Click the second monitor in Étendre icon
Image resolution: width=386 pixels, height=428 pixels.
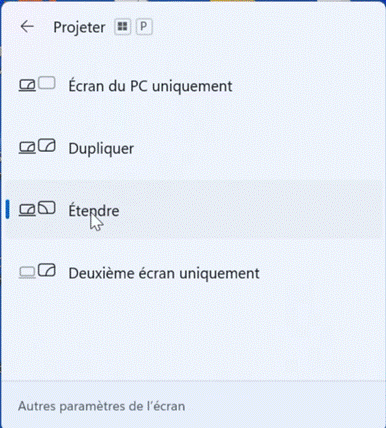tap(47, 208)
